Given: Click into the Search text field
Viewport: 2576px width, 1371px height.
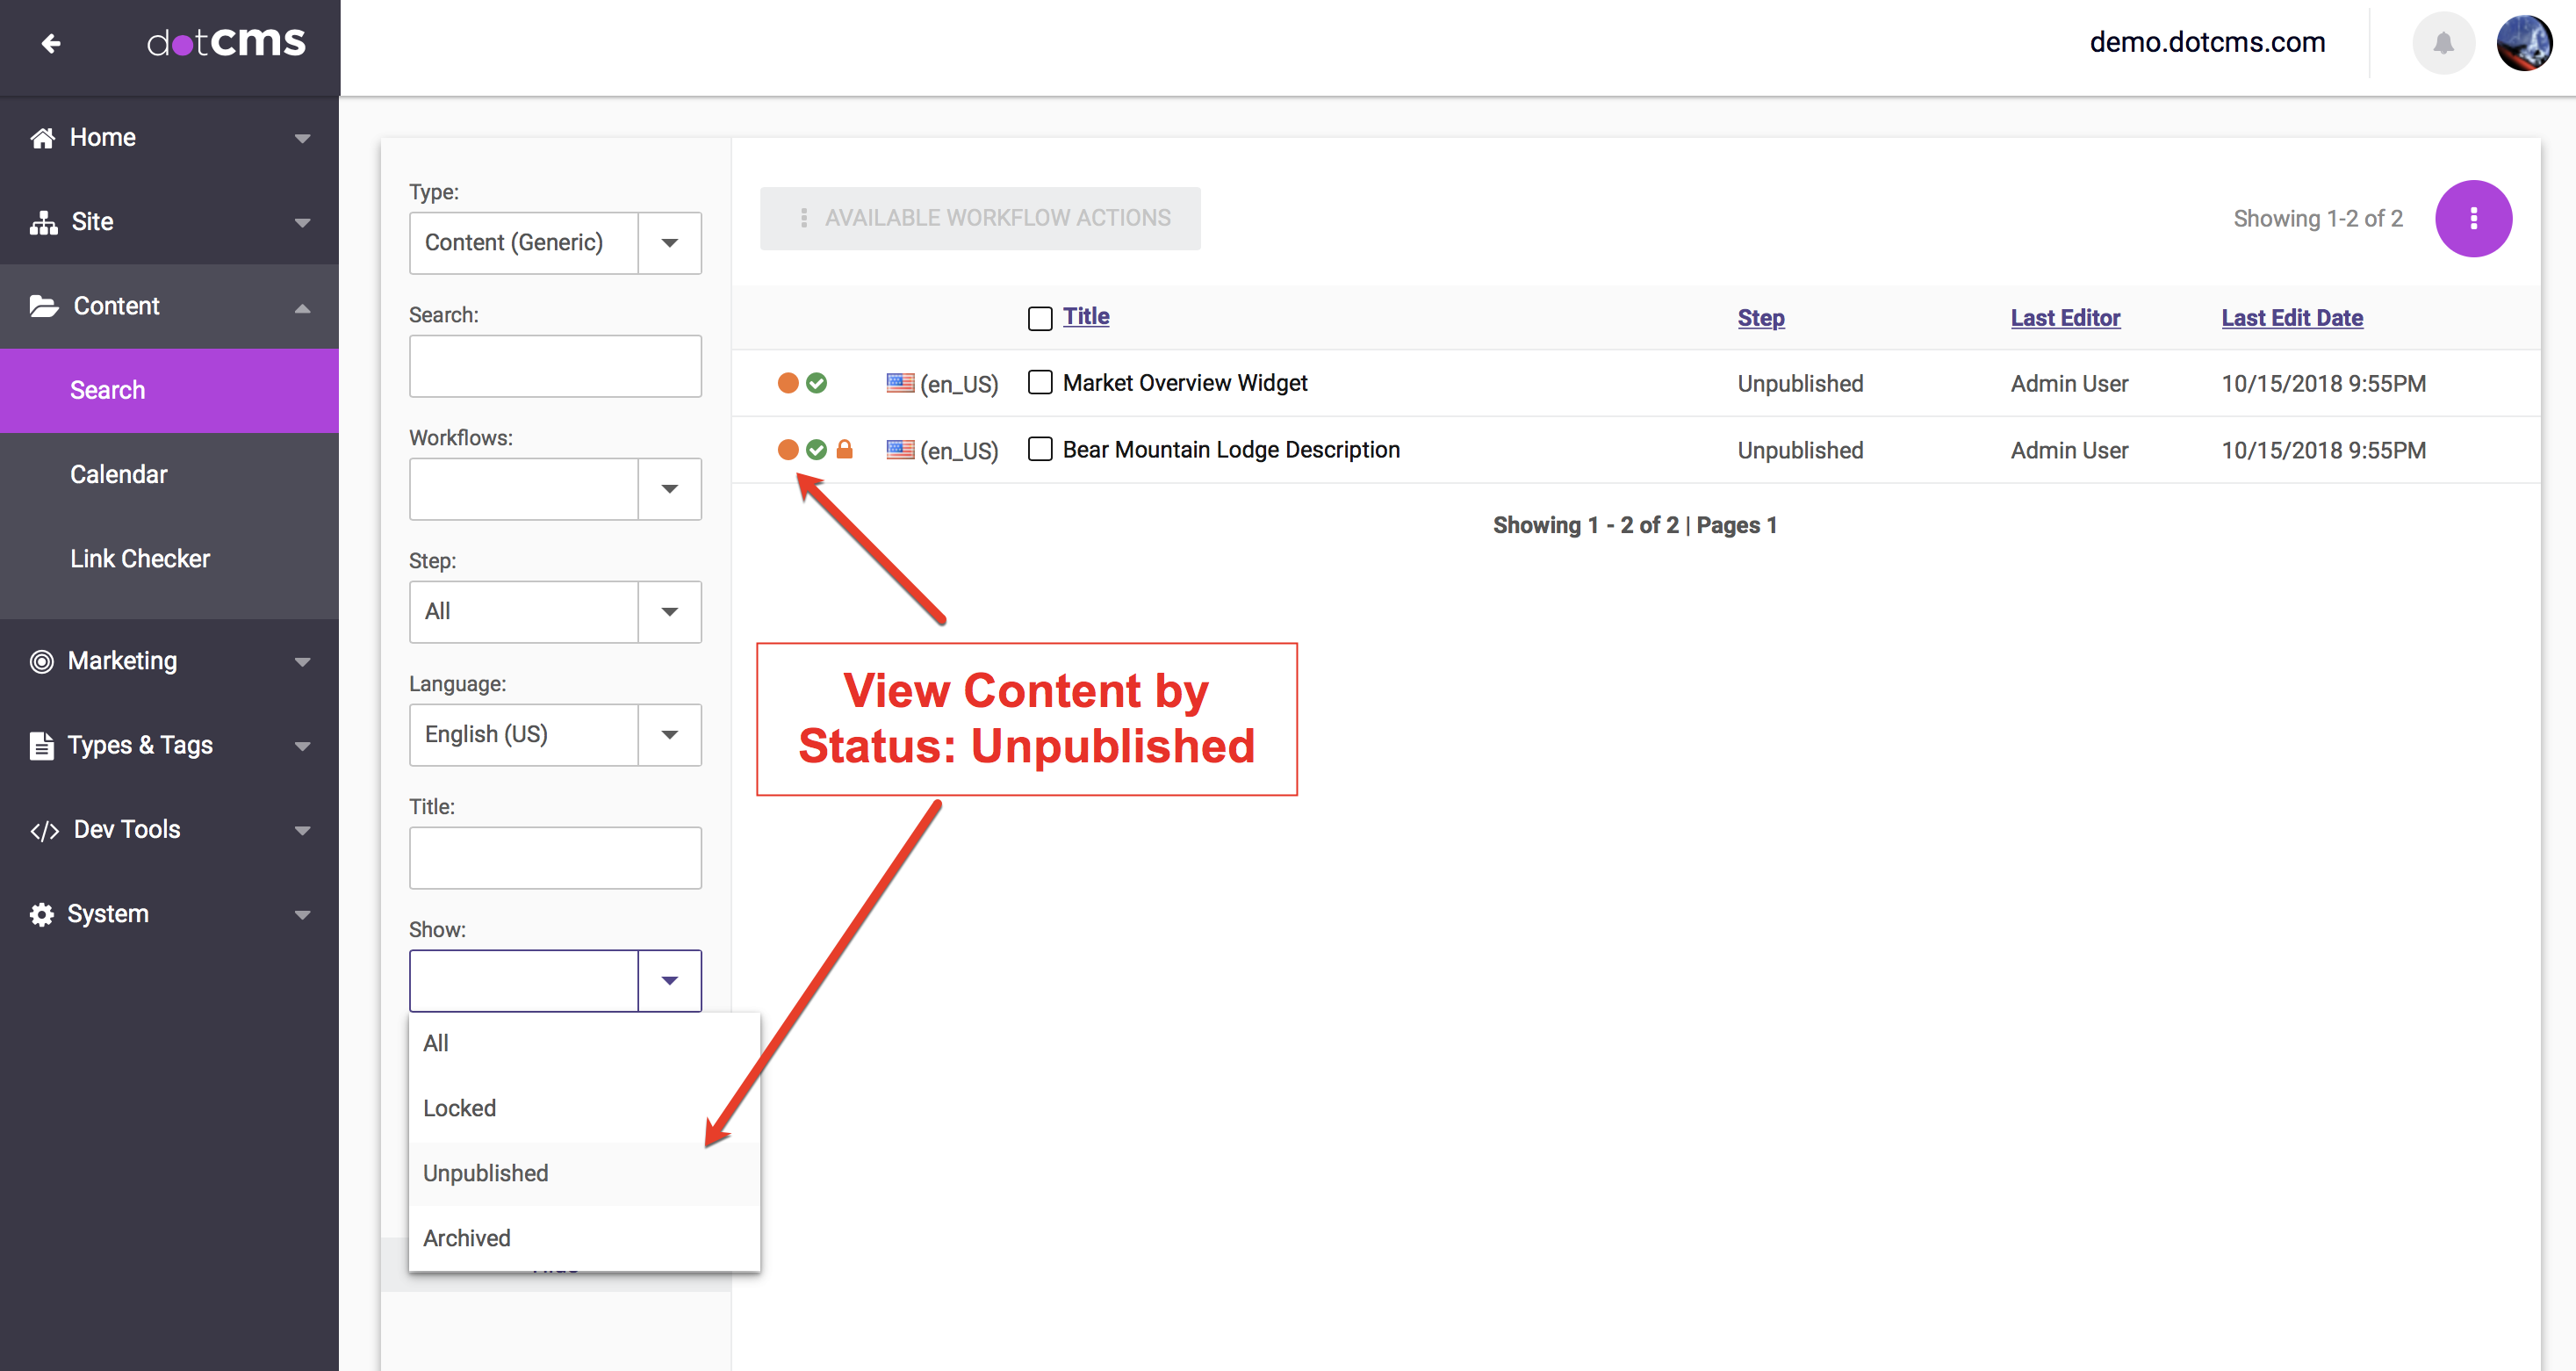Looking at the screenshot, I should (555, 365).
